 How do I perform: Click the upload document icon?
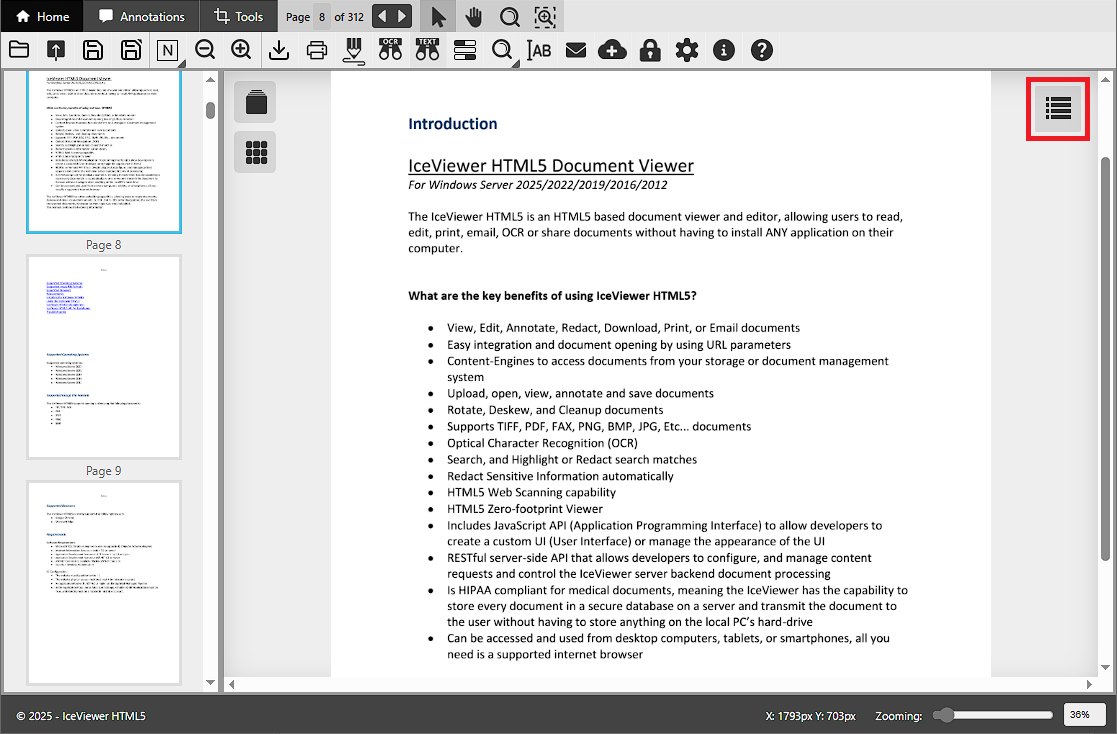click(56, 50)
